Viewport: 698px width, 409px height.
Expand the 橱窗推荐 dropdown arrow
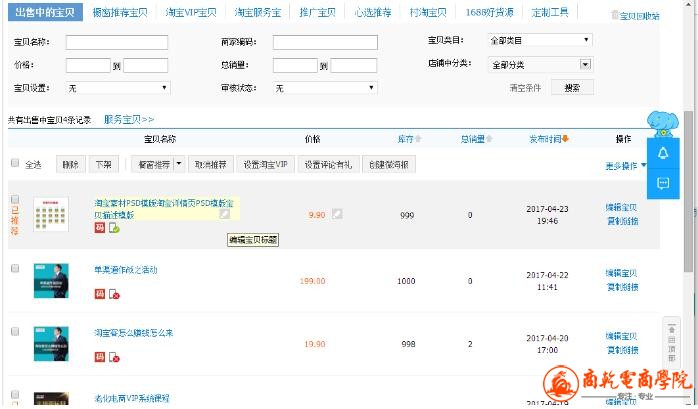(x=178, y=164)
